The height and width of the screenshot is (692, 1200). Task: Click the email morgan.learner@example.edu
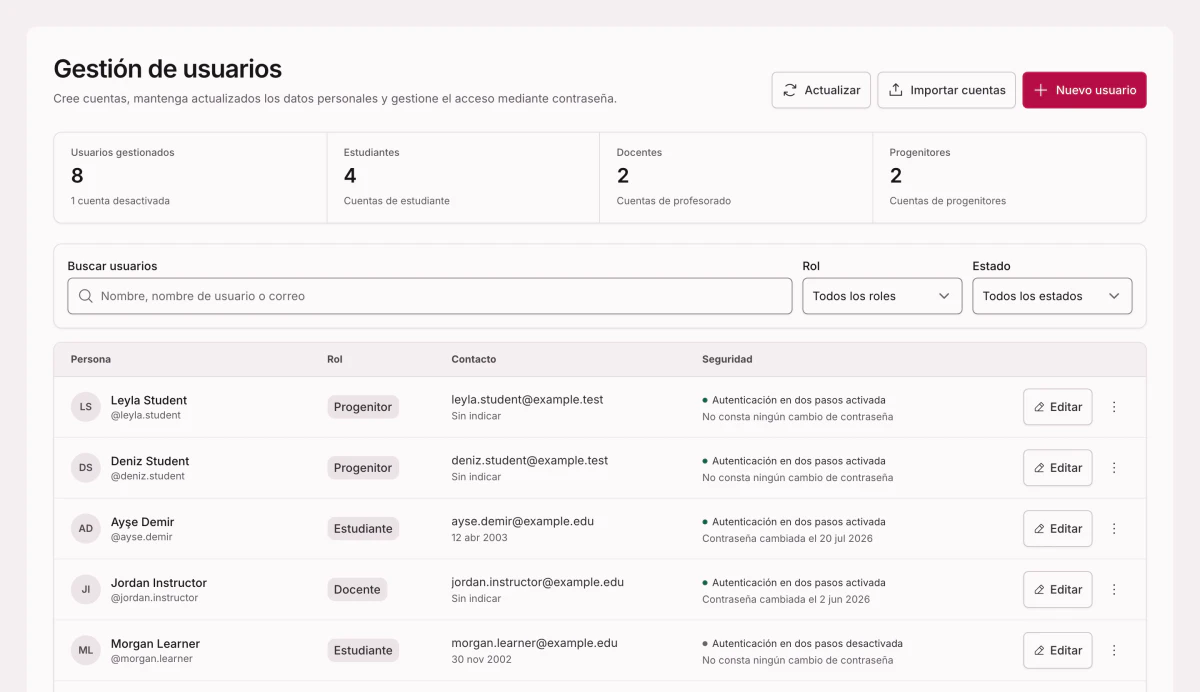pos(534,644)
